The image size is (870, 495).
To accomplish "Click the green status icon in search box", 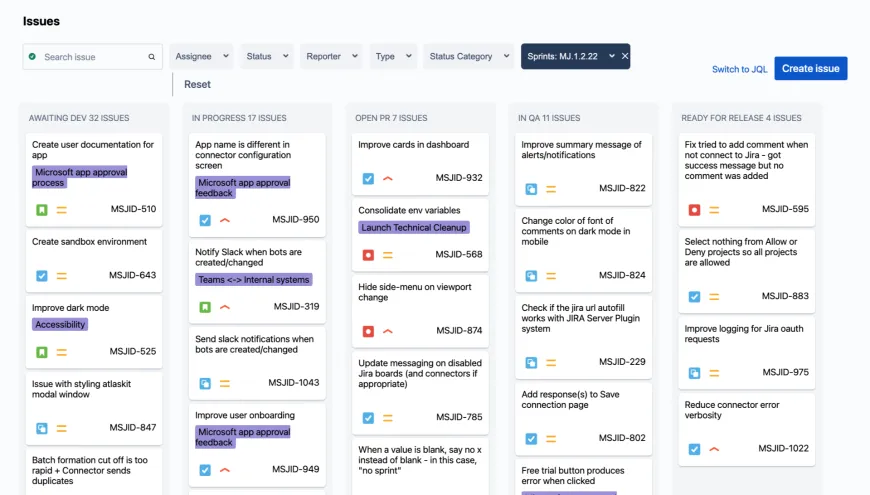I will click(33, 57).
